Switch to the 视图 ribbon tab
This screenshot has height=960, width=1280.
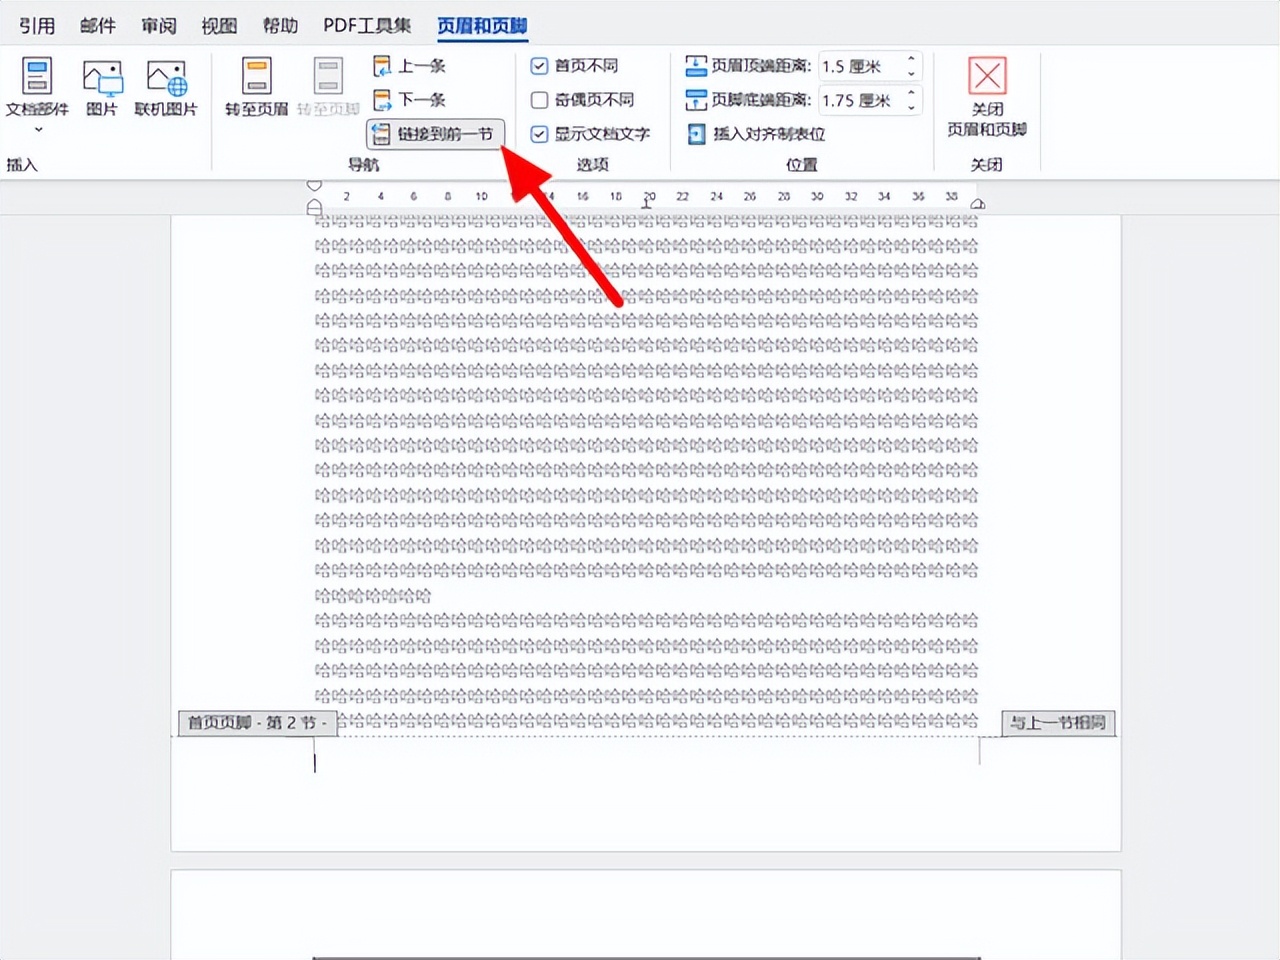[218, 25]
